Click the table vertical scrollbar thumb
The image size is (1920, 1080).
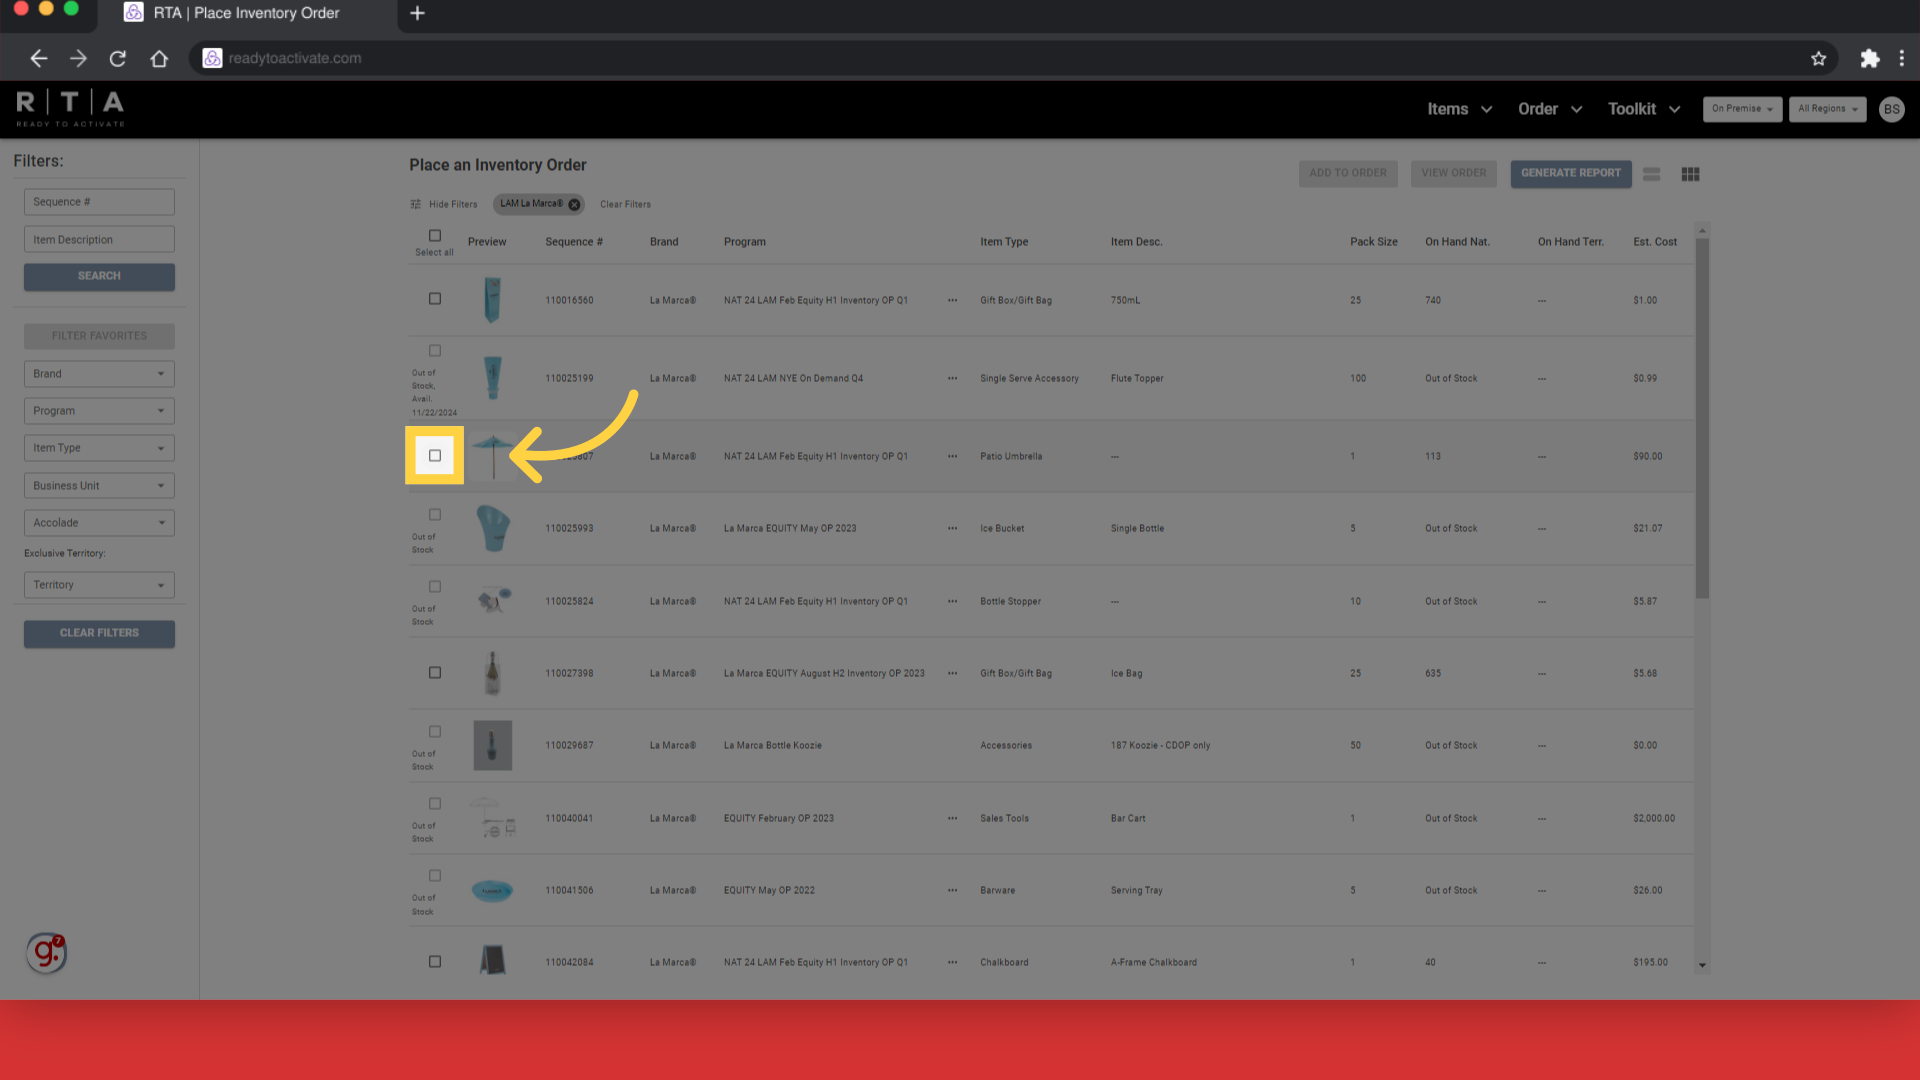(1702, 418)
